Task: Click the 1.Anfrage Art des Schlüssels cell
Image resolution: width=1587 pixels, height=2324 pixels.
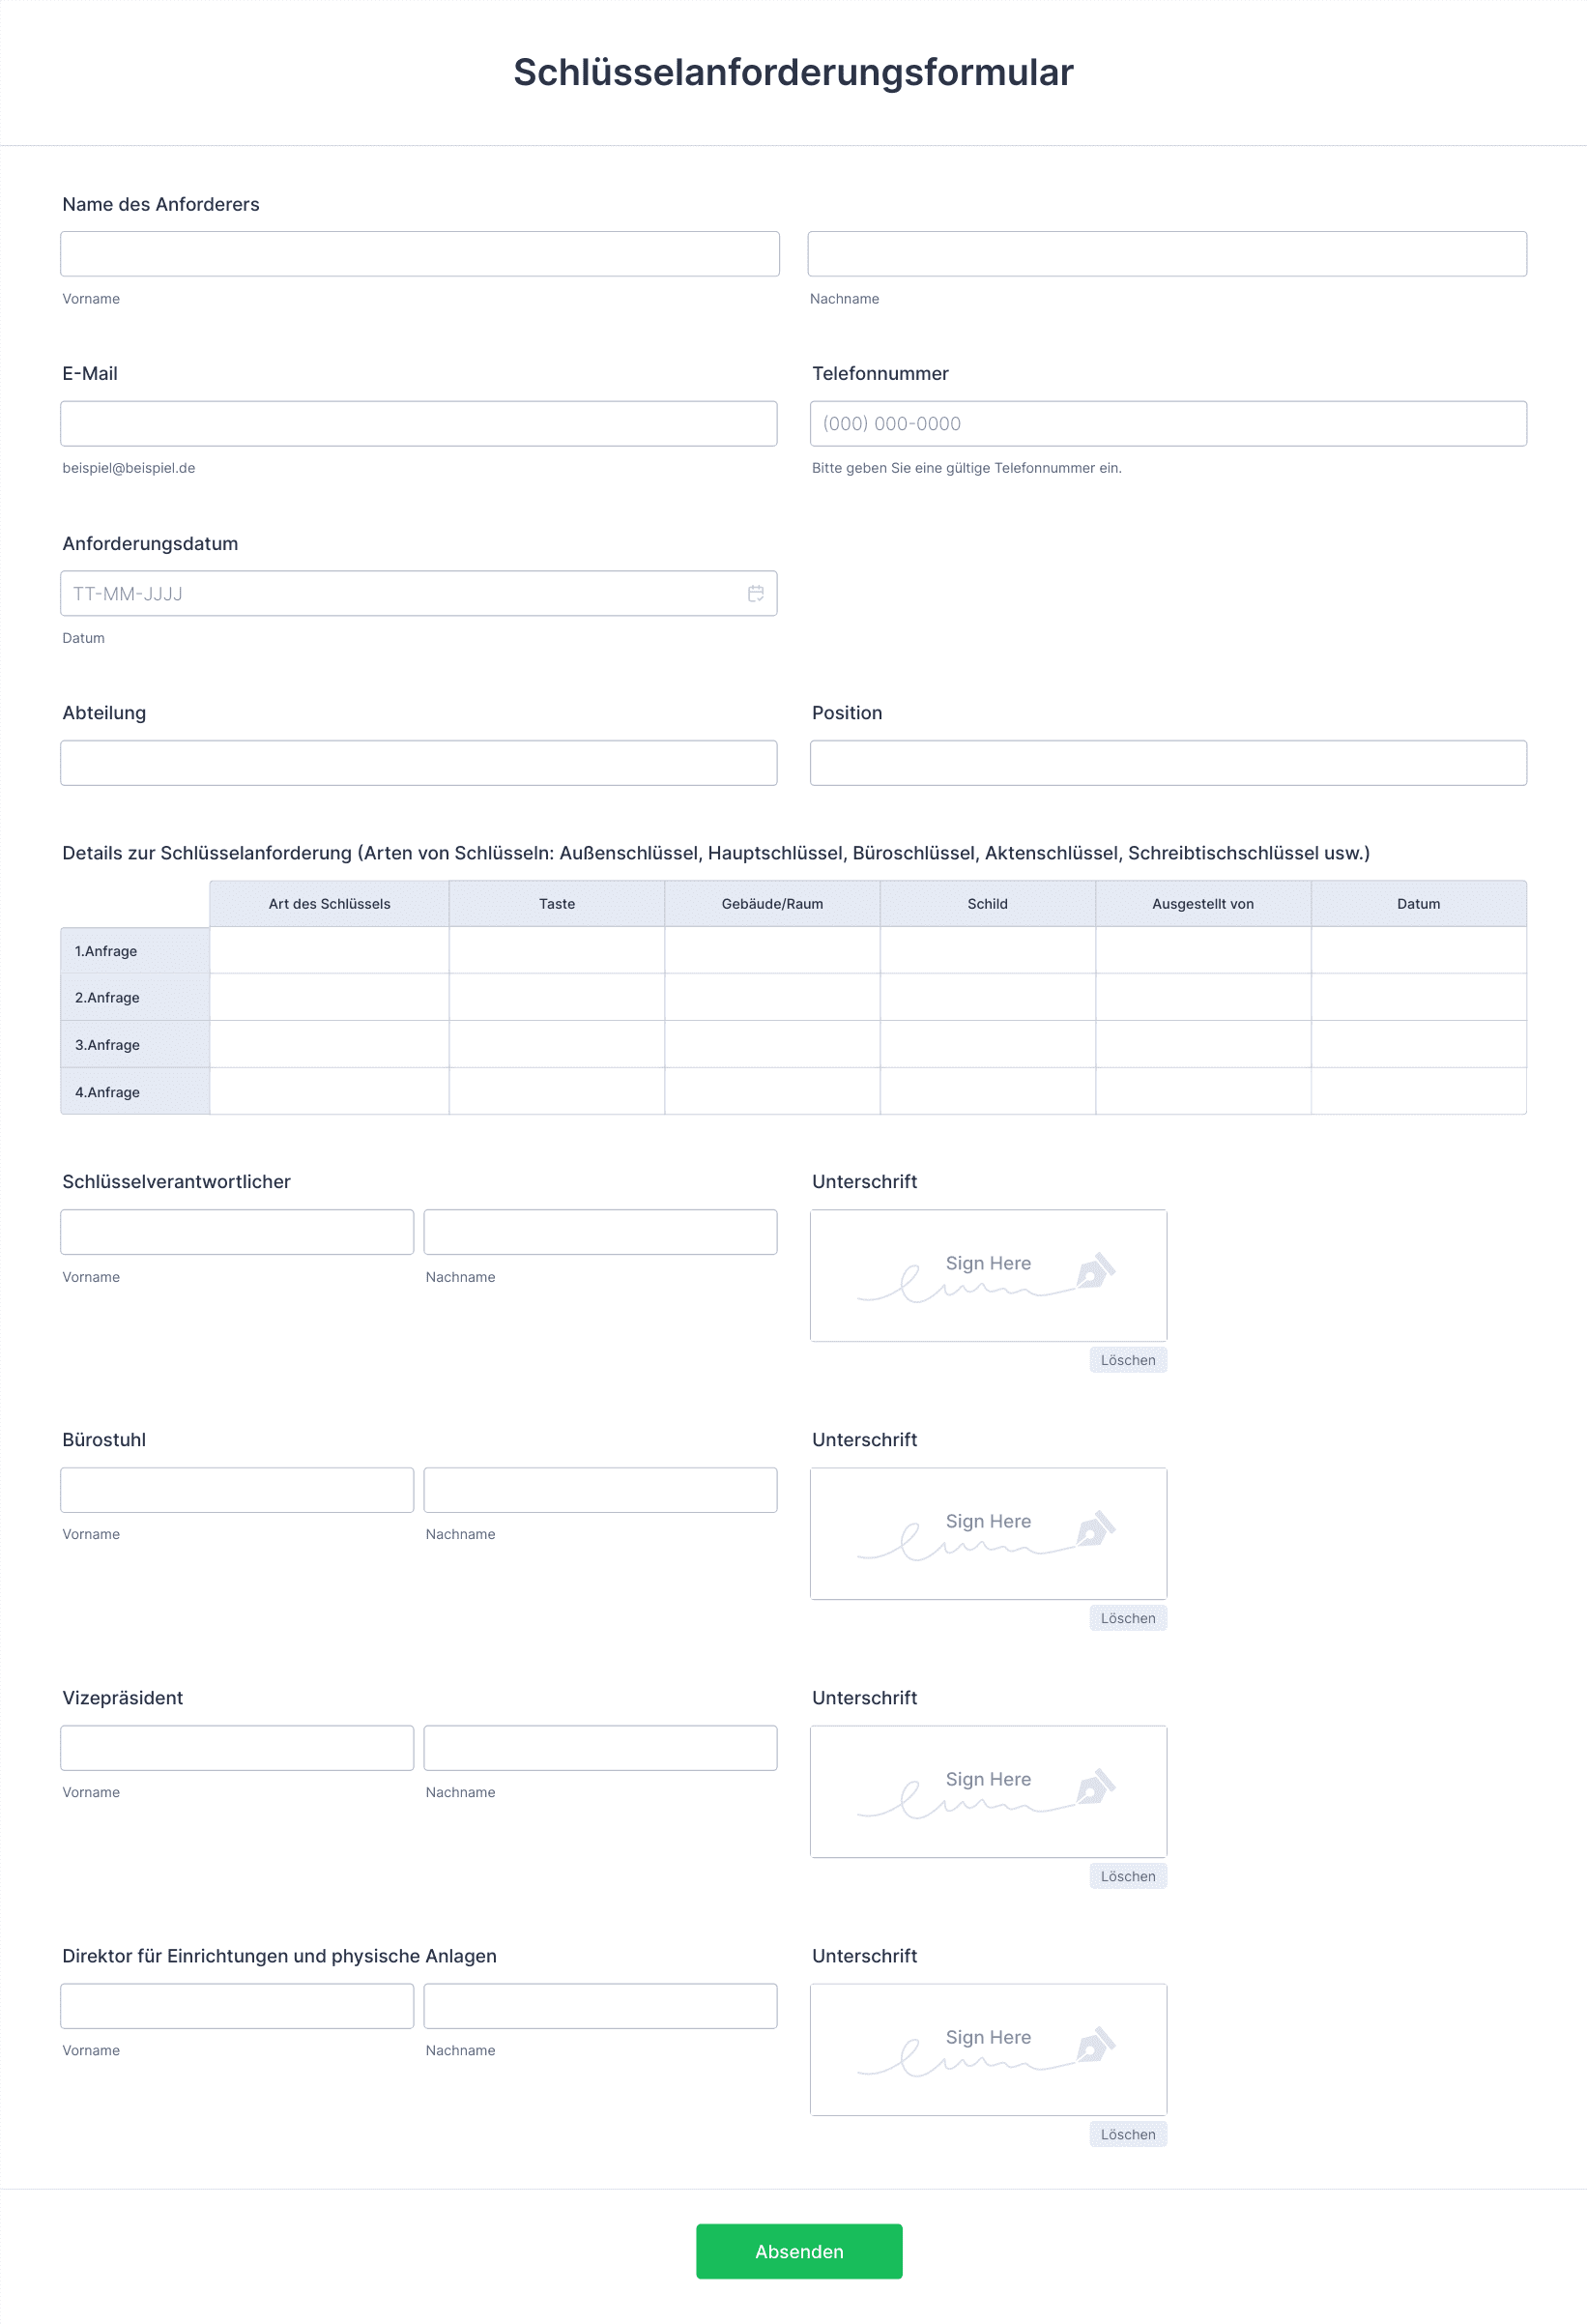Action: (x=329, y=950)
